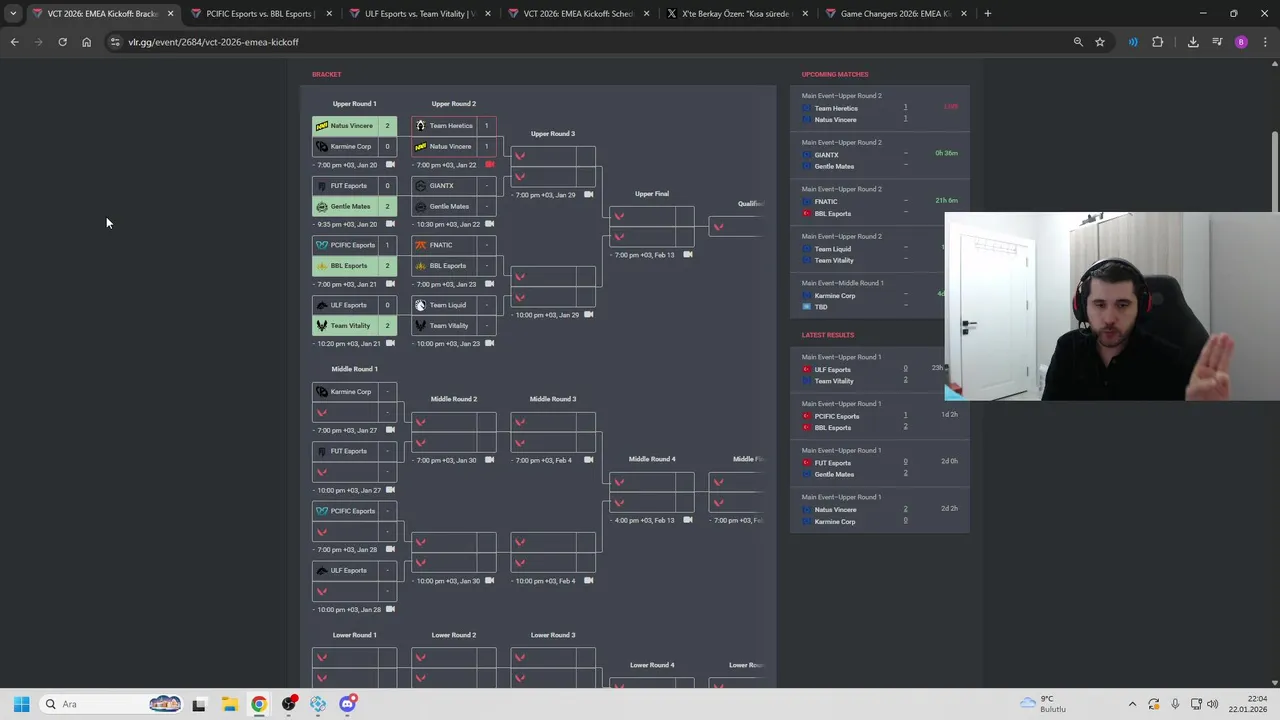1280x720 pixels.
Task: Click the video icon beside the Upper Final Feb 13 time
Action: tap(687, 255)
